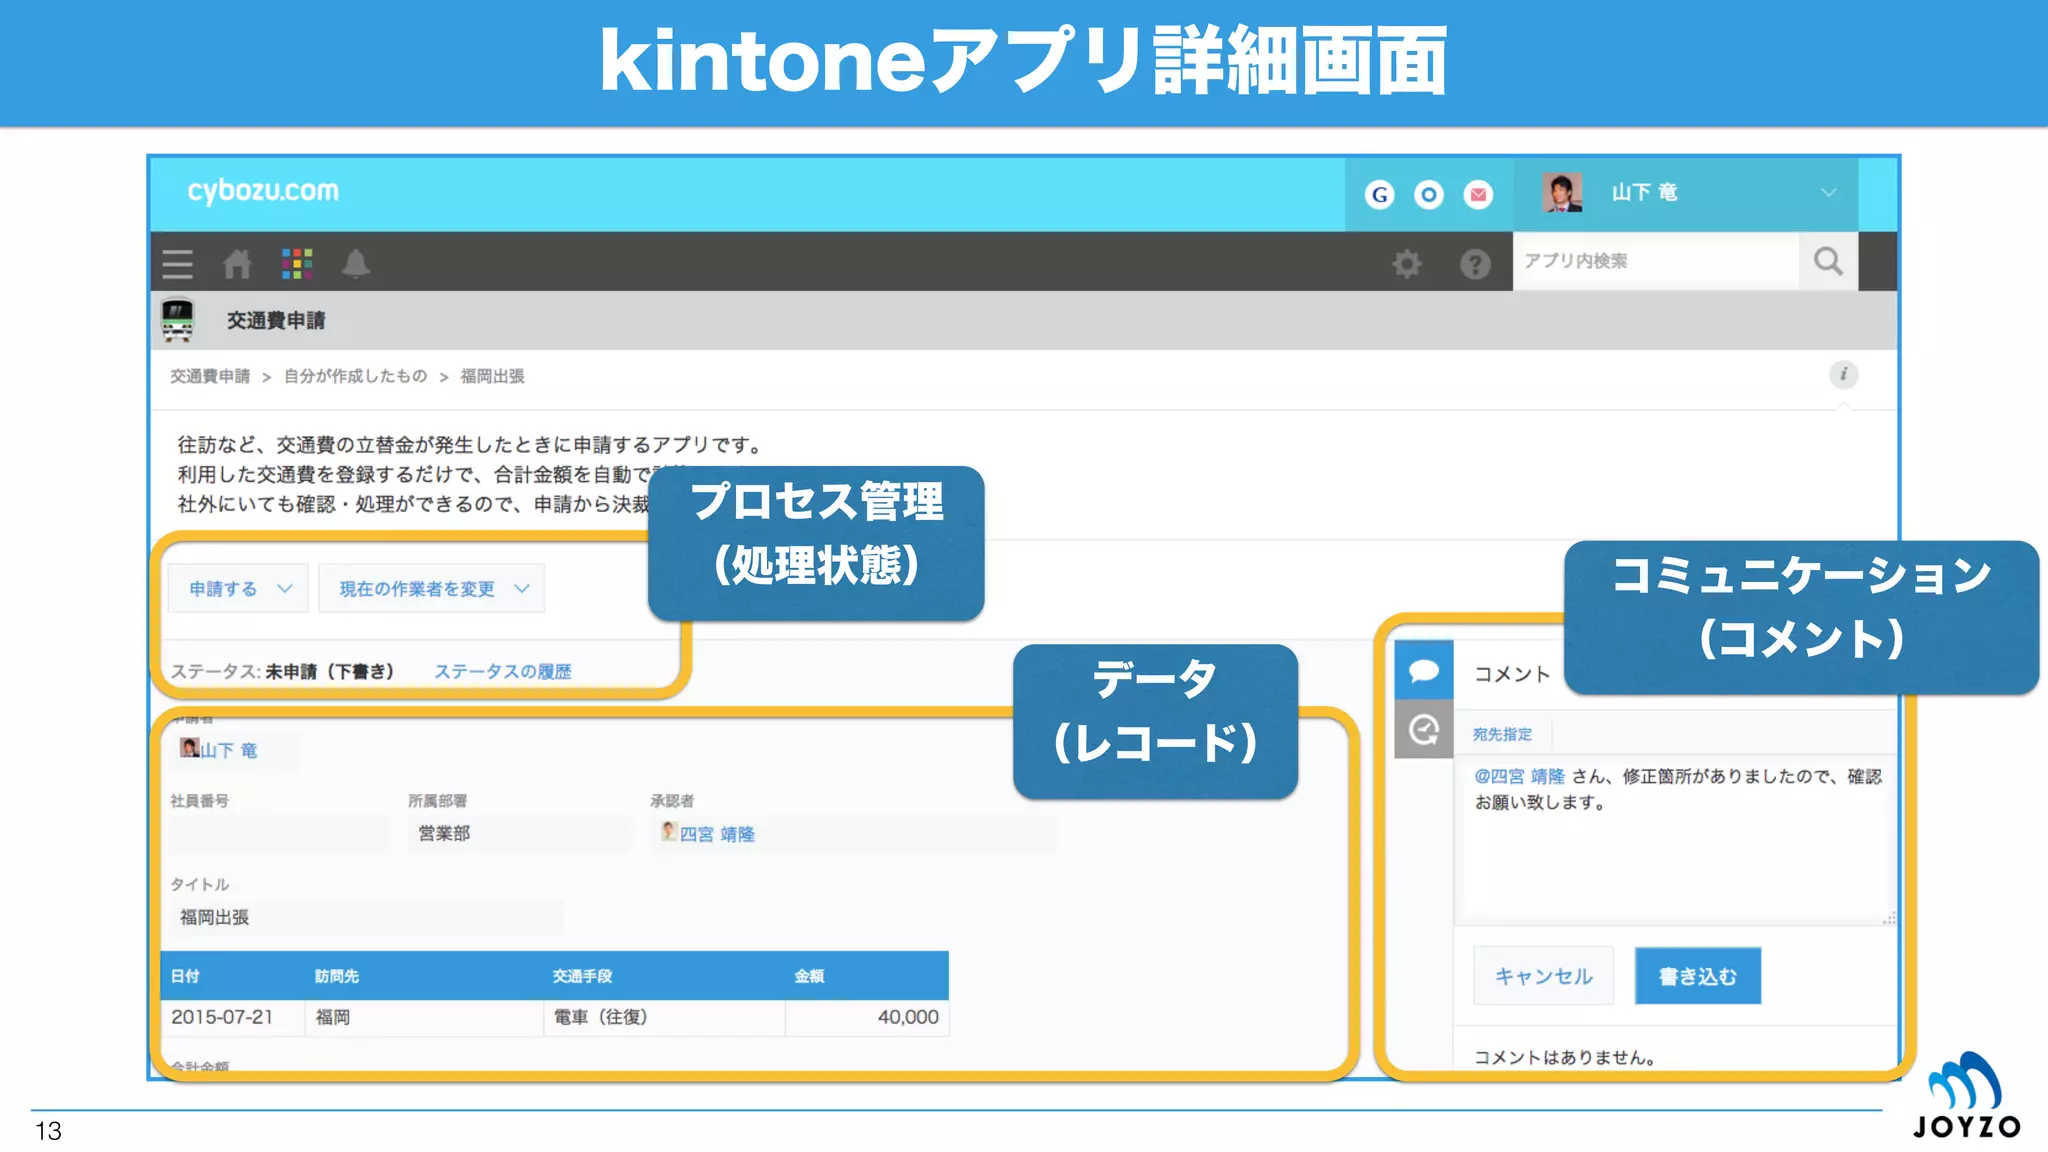
Task: Click the コメントはありません。 text
Action: pyautogui.click(x=1566, y=1057)
